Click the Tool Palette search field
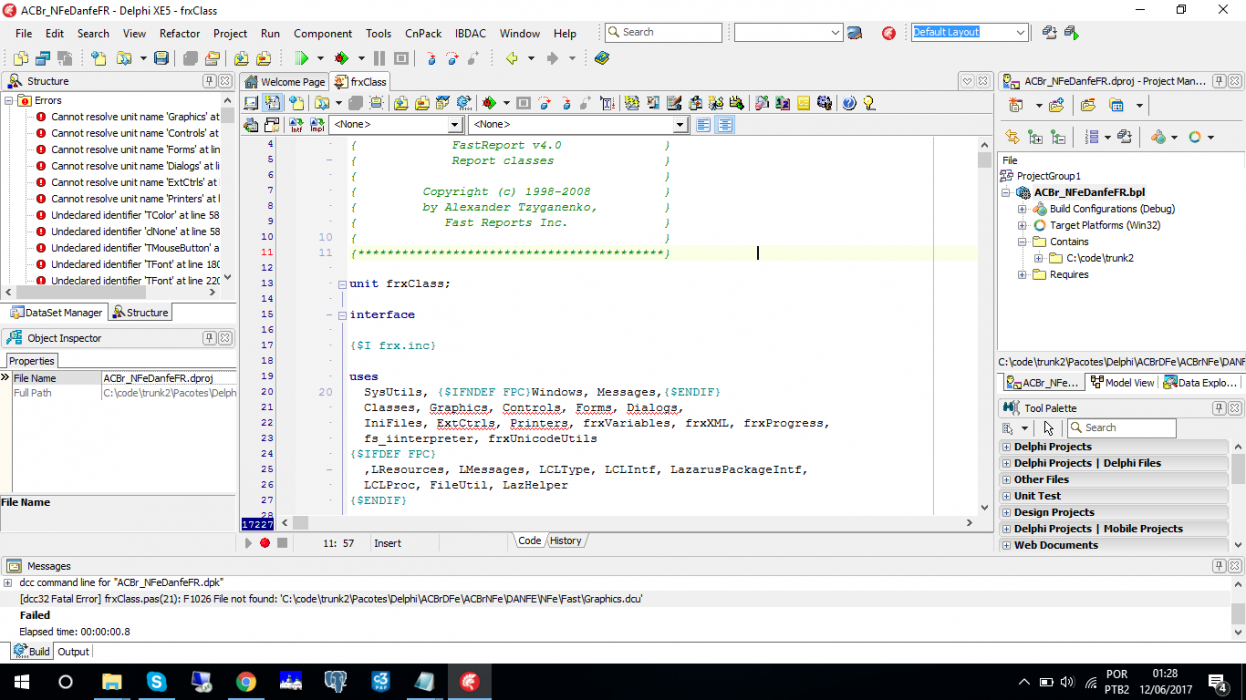Image resolution: width=1246 pixels, height=700 pixels. 1130,428
